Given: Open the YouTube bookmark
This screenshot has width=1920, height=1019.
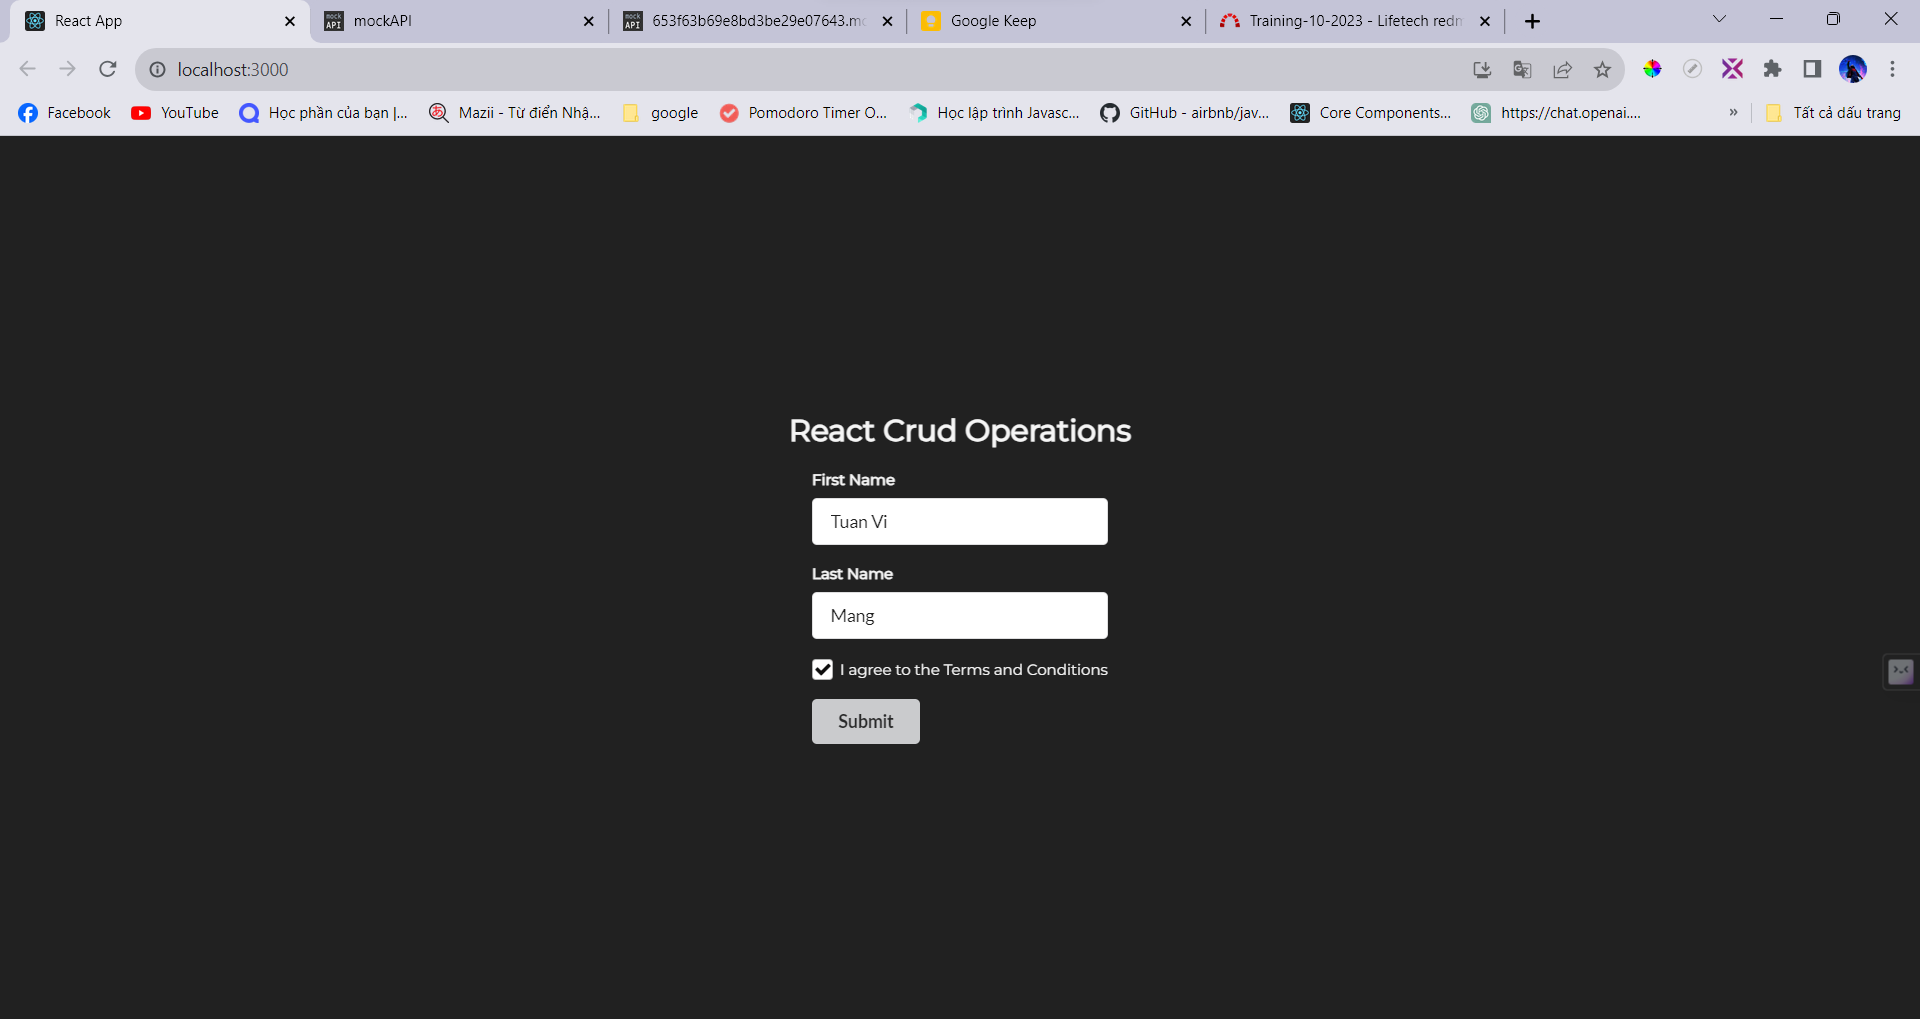Looking at the screenshot, I should tap(175, 113).
